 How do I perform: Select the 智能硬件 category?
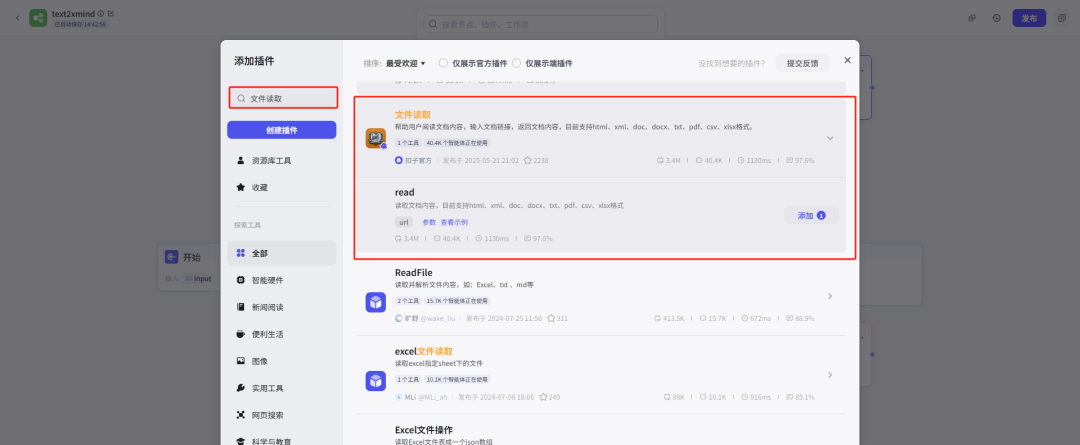click(282, 280)
